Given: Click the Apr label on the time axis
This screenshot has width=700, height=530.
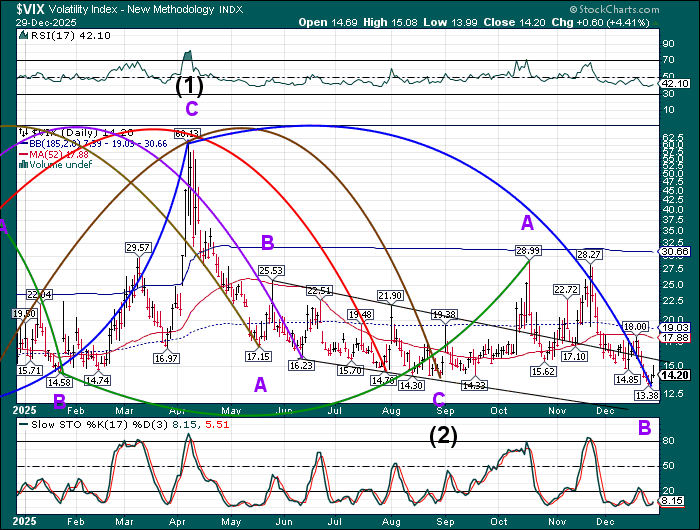Looking at the screenshot, I should [180, 410].
